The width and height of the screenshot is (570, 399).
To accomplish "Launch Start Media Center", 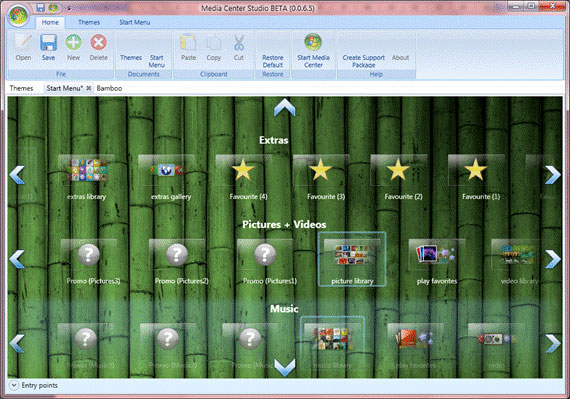I will point(313,51).
